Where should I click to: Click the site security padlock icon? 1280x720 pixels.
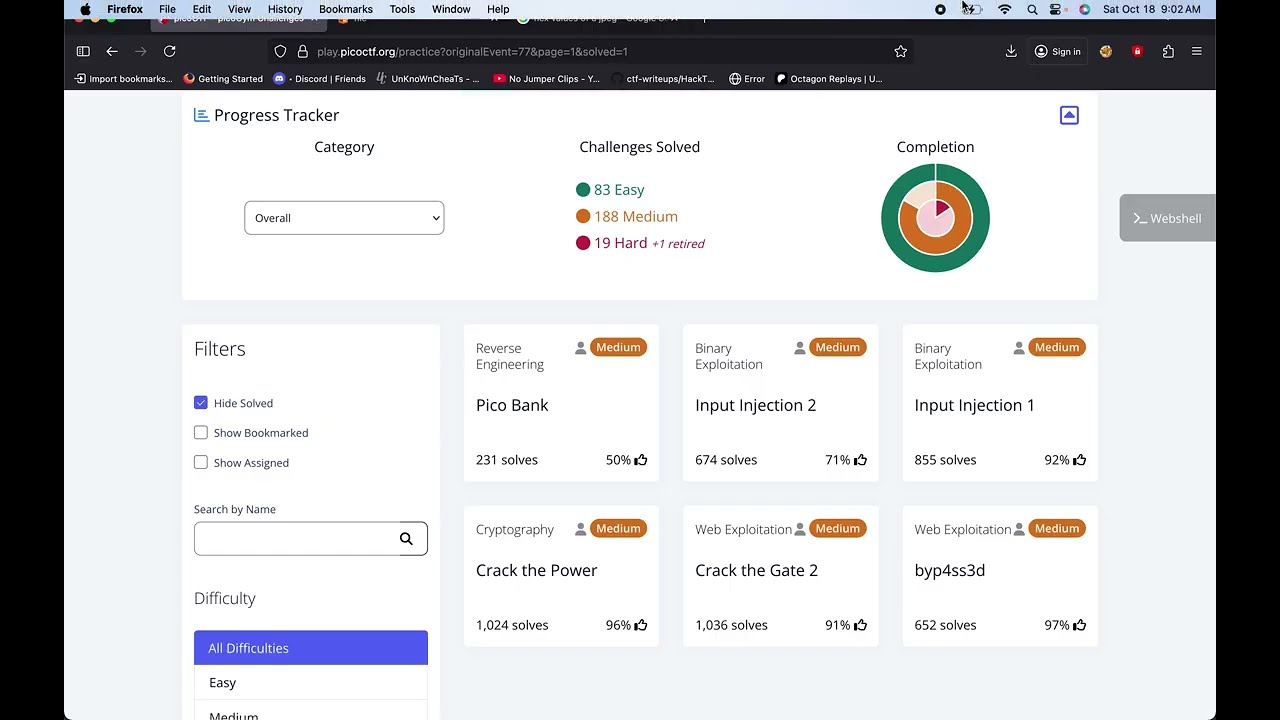tap(302, 51)
